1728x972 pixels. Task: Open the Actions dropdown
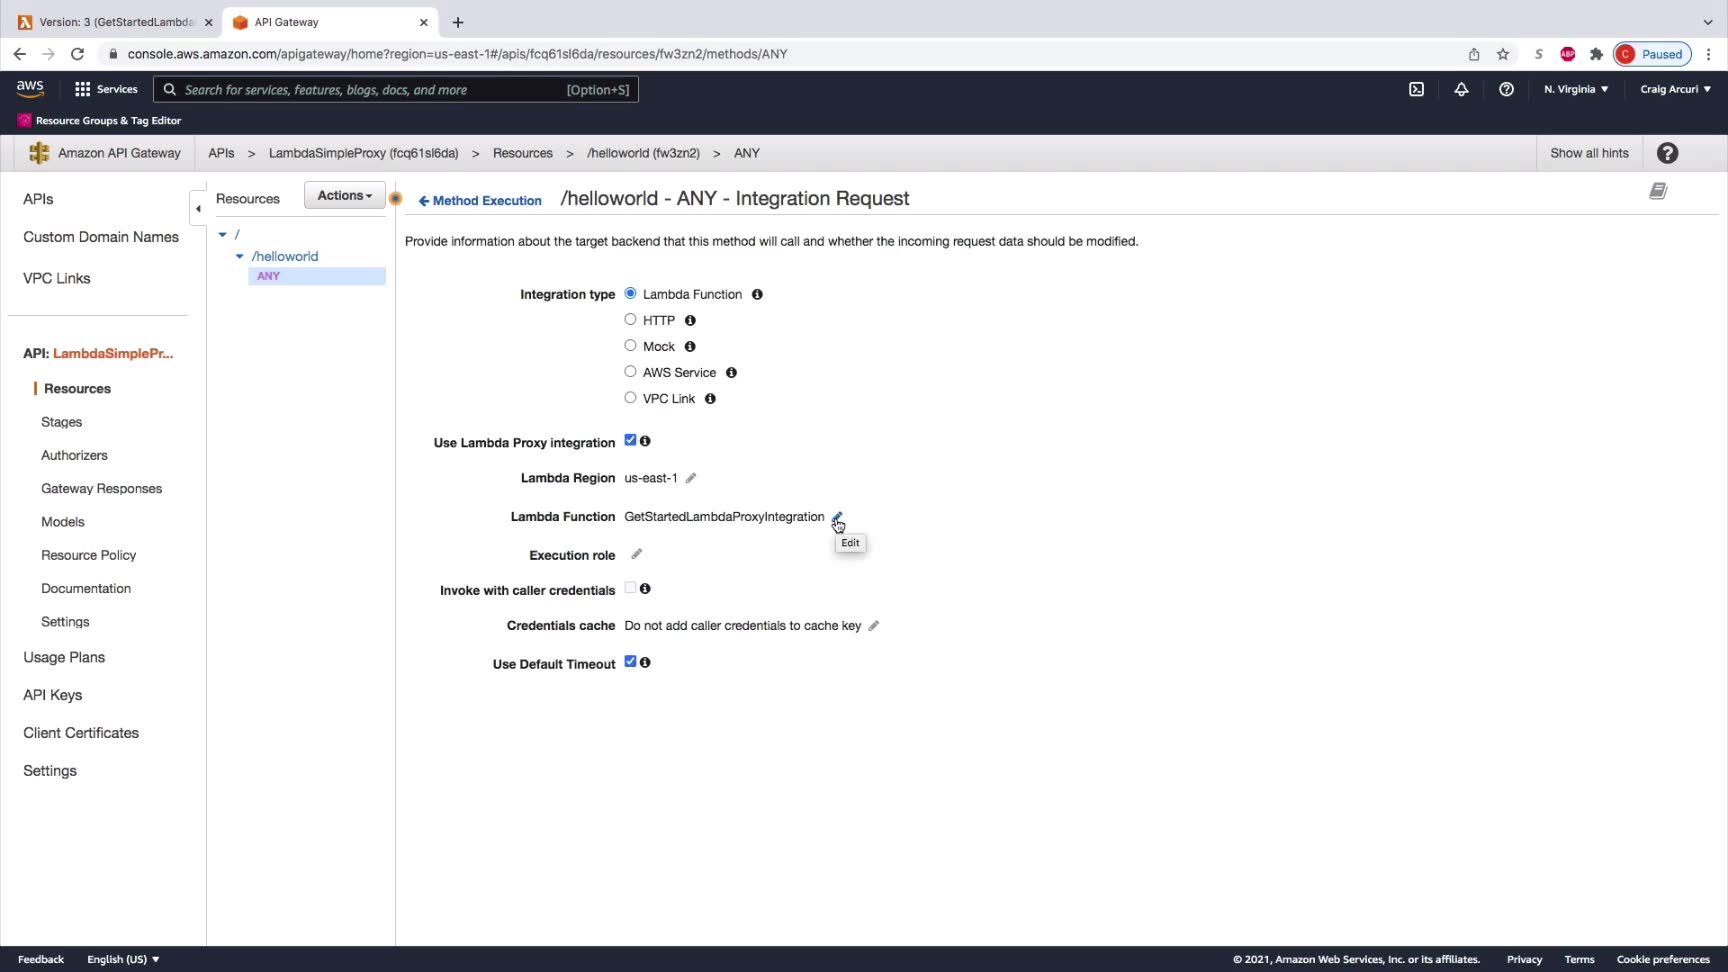(x=344, y=196)
